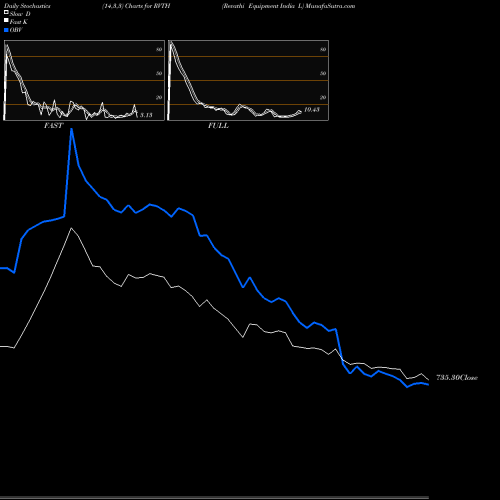
Task: Click the peak of the blue OBV line
Action: tap(71, 129)
